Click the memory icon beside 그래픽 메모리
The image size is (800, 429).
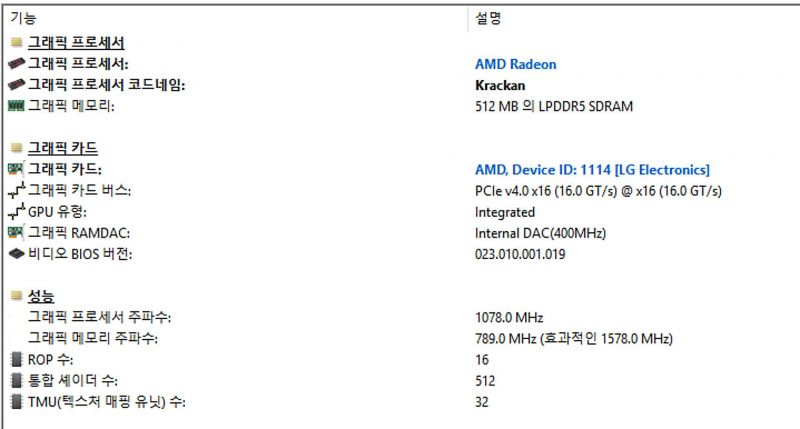tap(16, 106)
